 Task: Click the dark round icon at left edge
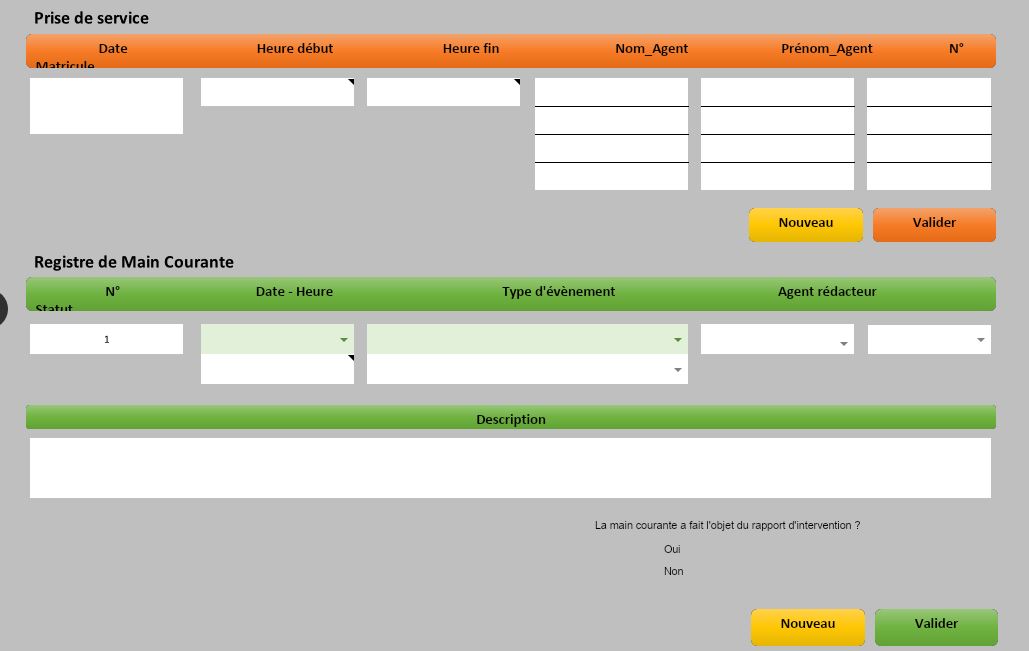[x=3, y=308]
